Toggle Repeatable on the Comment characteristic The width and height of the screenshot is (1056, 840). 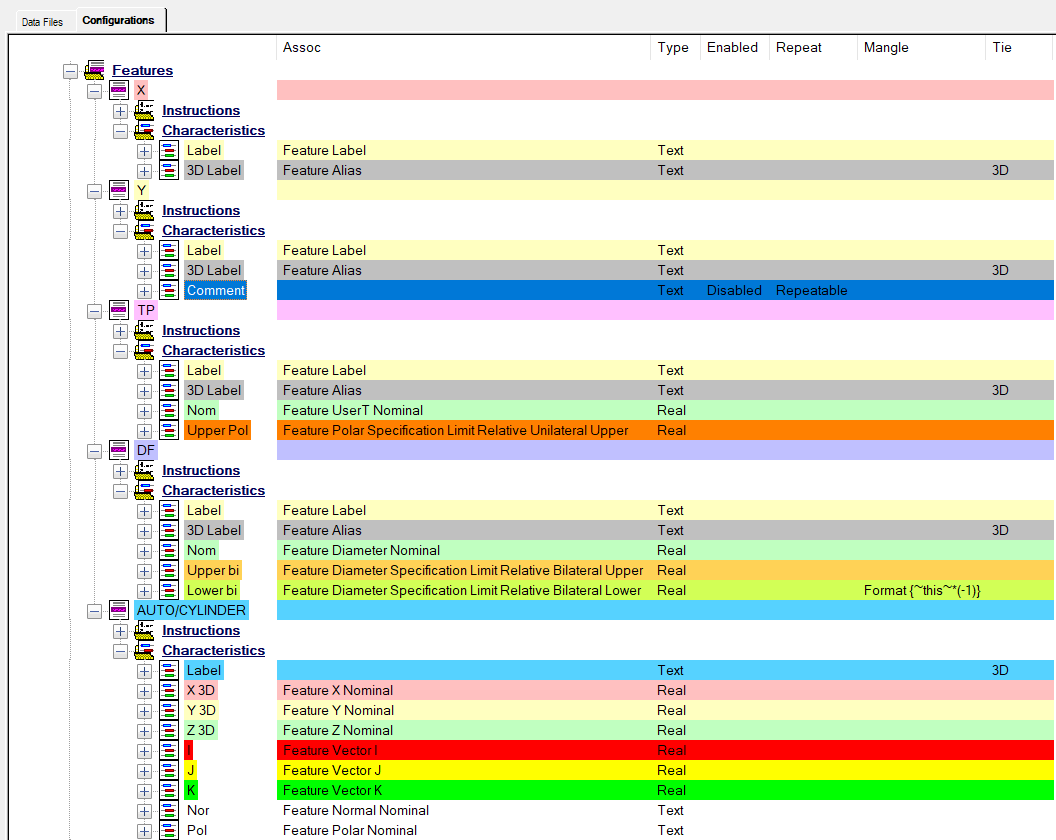click(x=811, y=290)
